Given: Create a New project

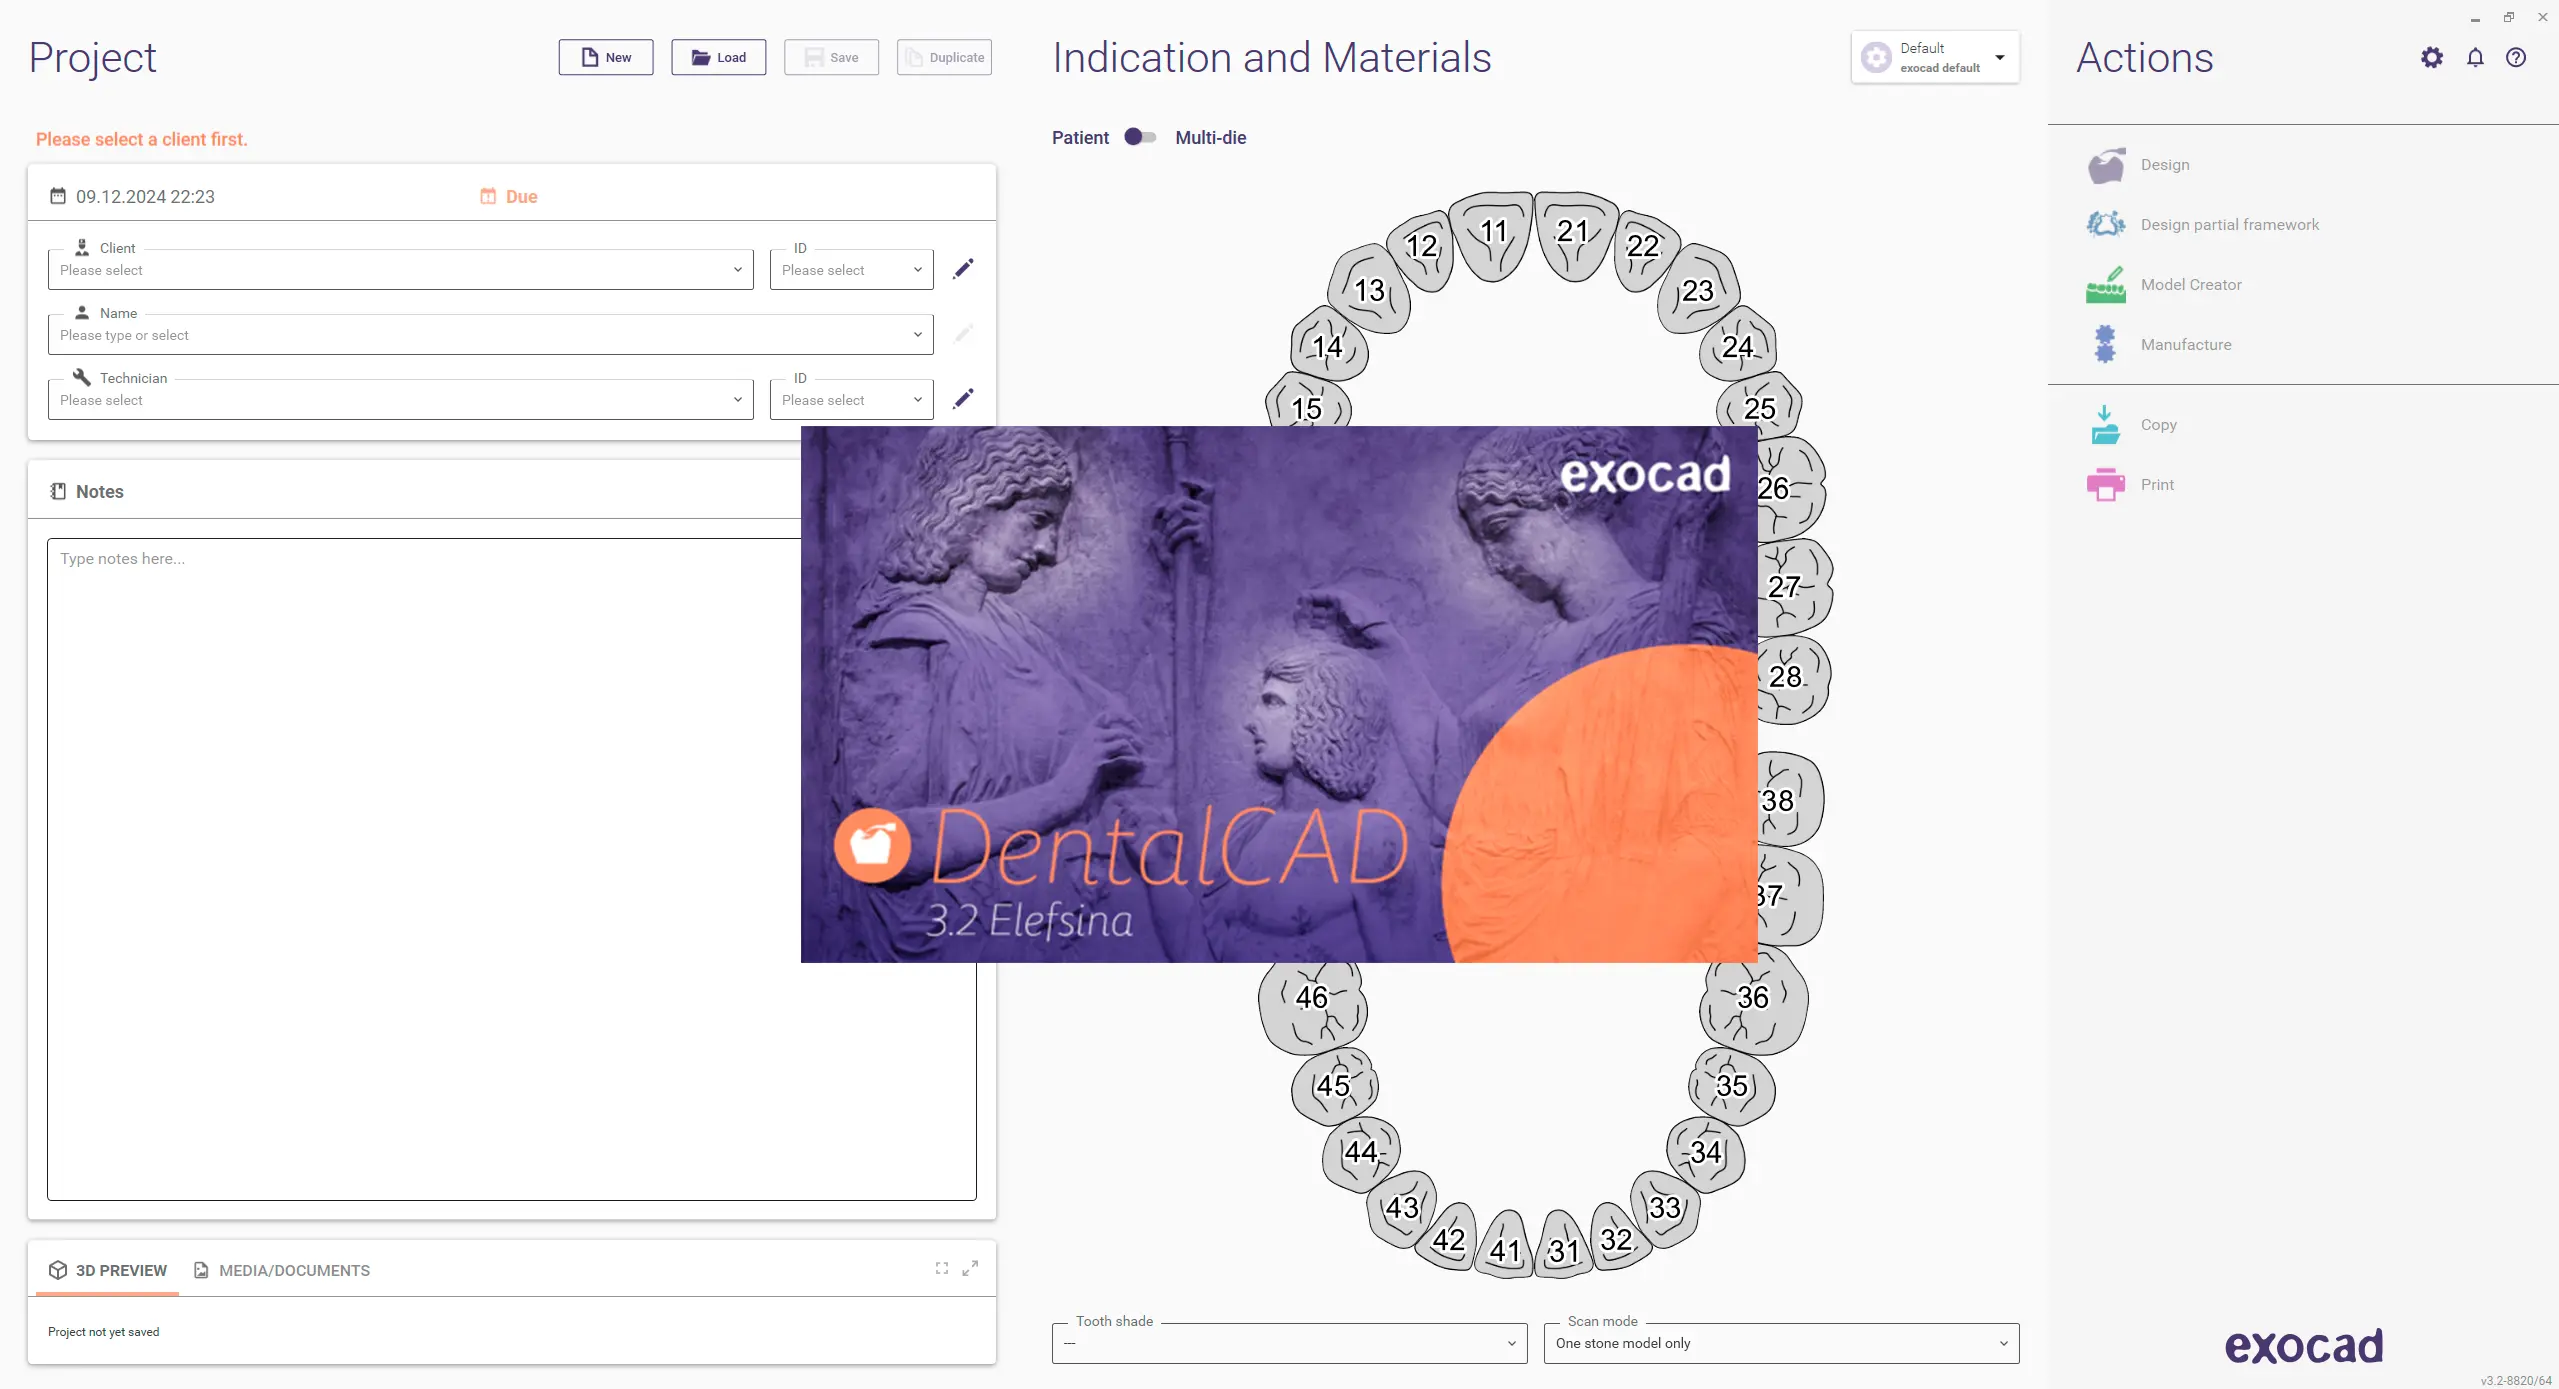Looking at the screenshot, I should click(606, 57).
